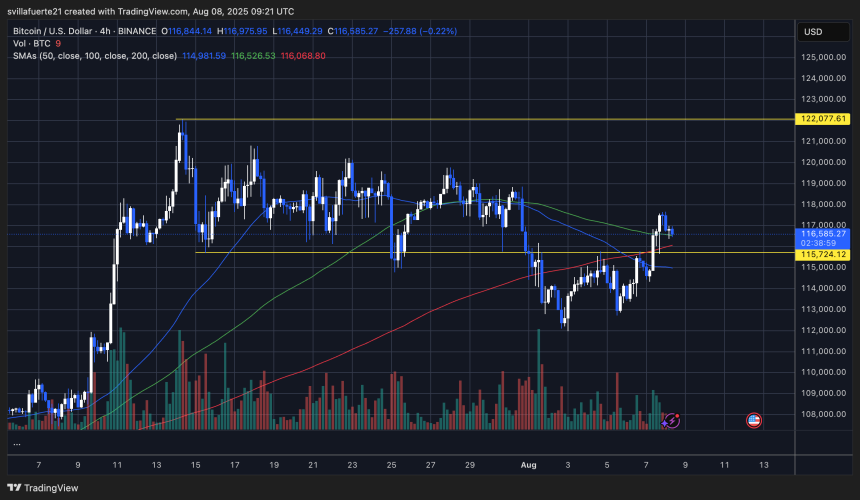Viewport: 860px width, 500px height.
Task: Click the current price label 116,585.27
Action: point(822,234)
